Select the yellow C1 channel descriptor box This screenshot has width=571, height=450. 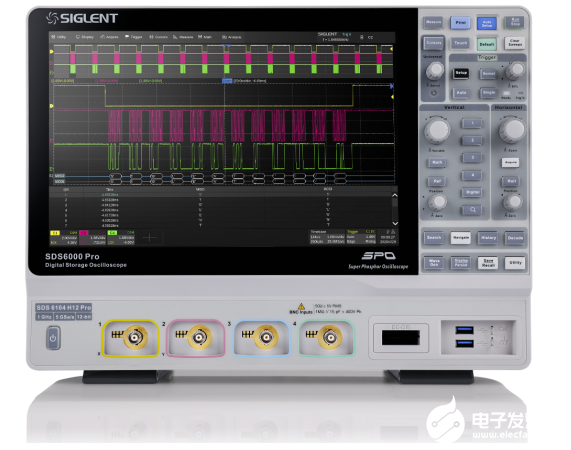point(64,237)
